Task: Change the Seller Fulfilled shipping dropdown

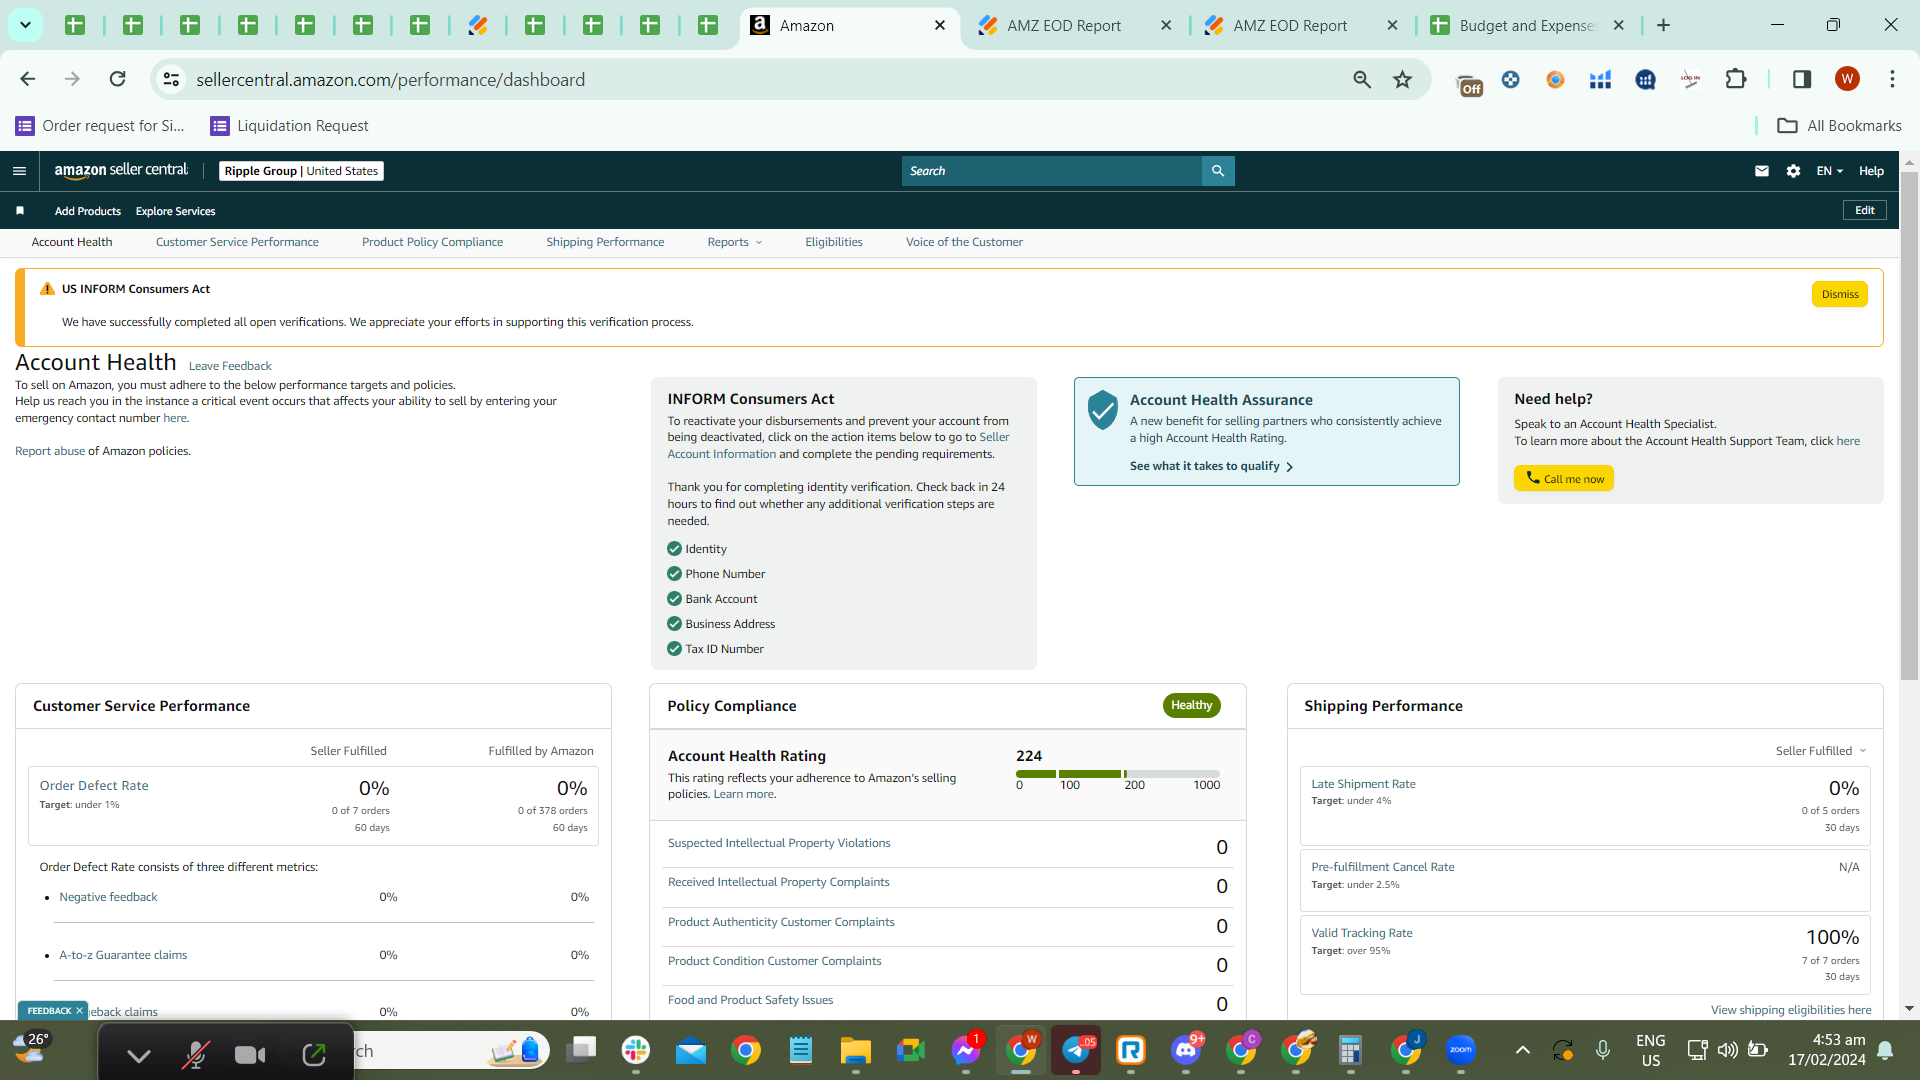Action: point(1821,751)
